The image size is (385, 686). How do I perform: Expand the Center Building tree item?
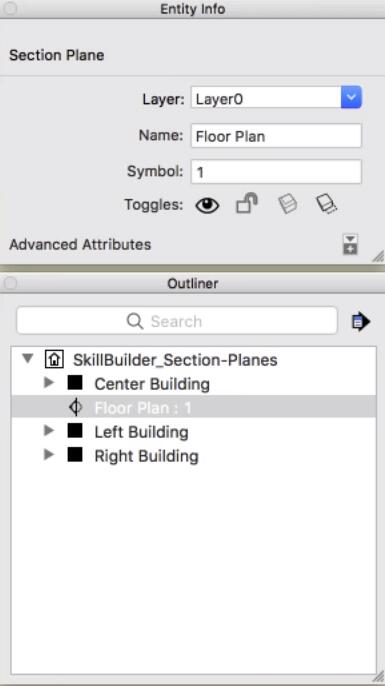[49, 383]
